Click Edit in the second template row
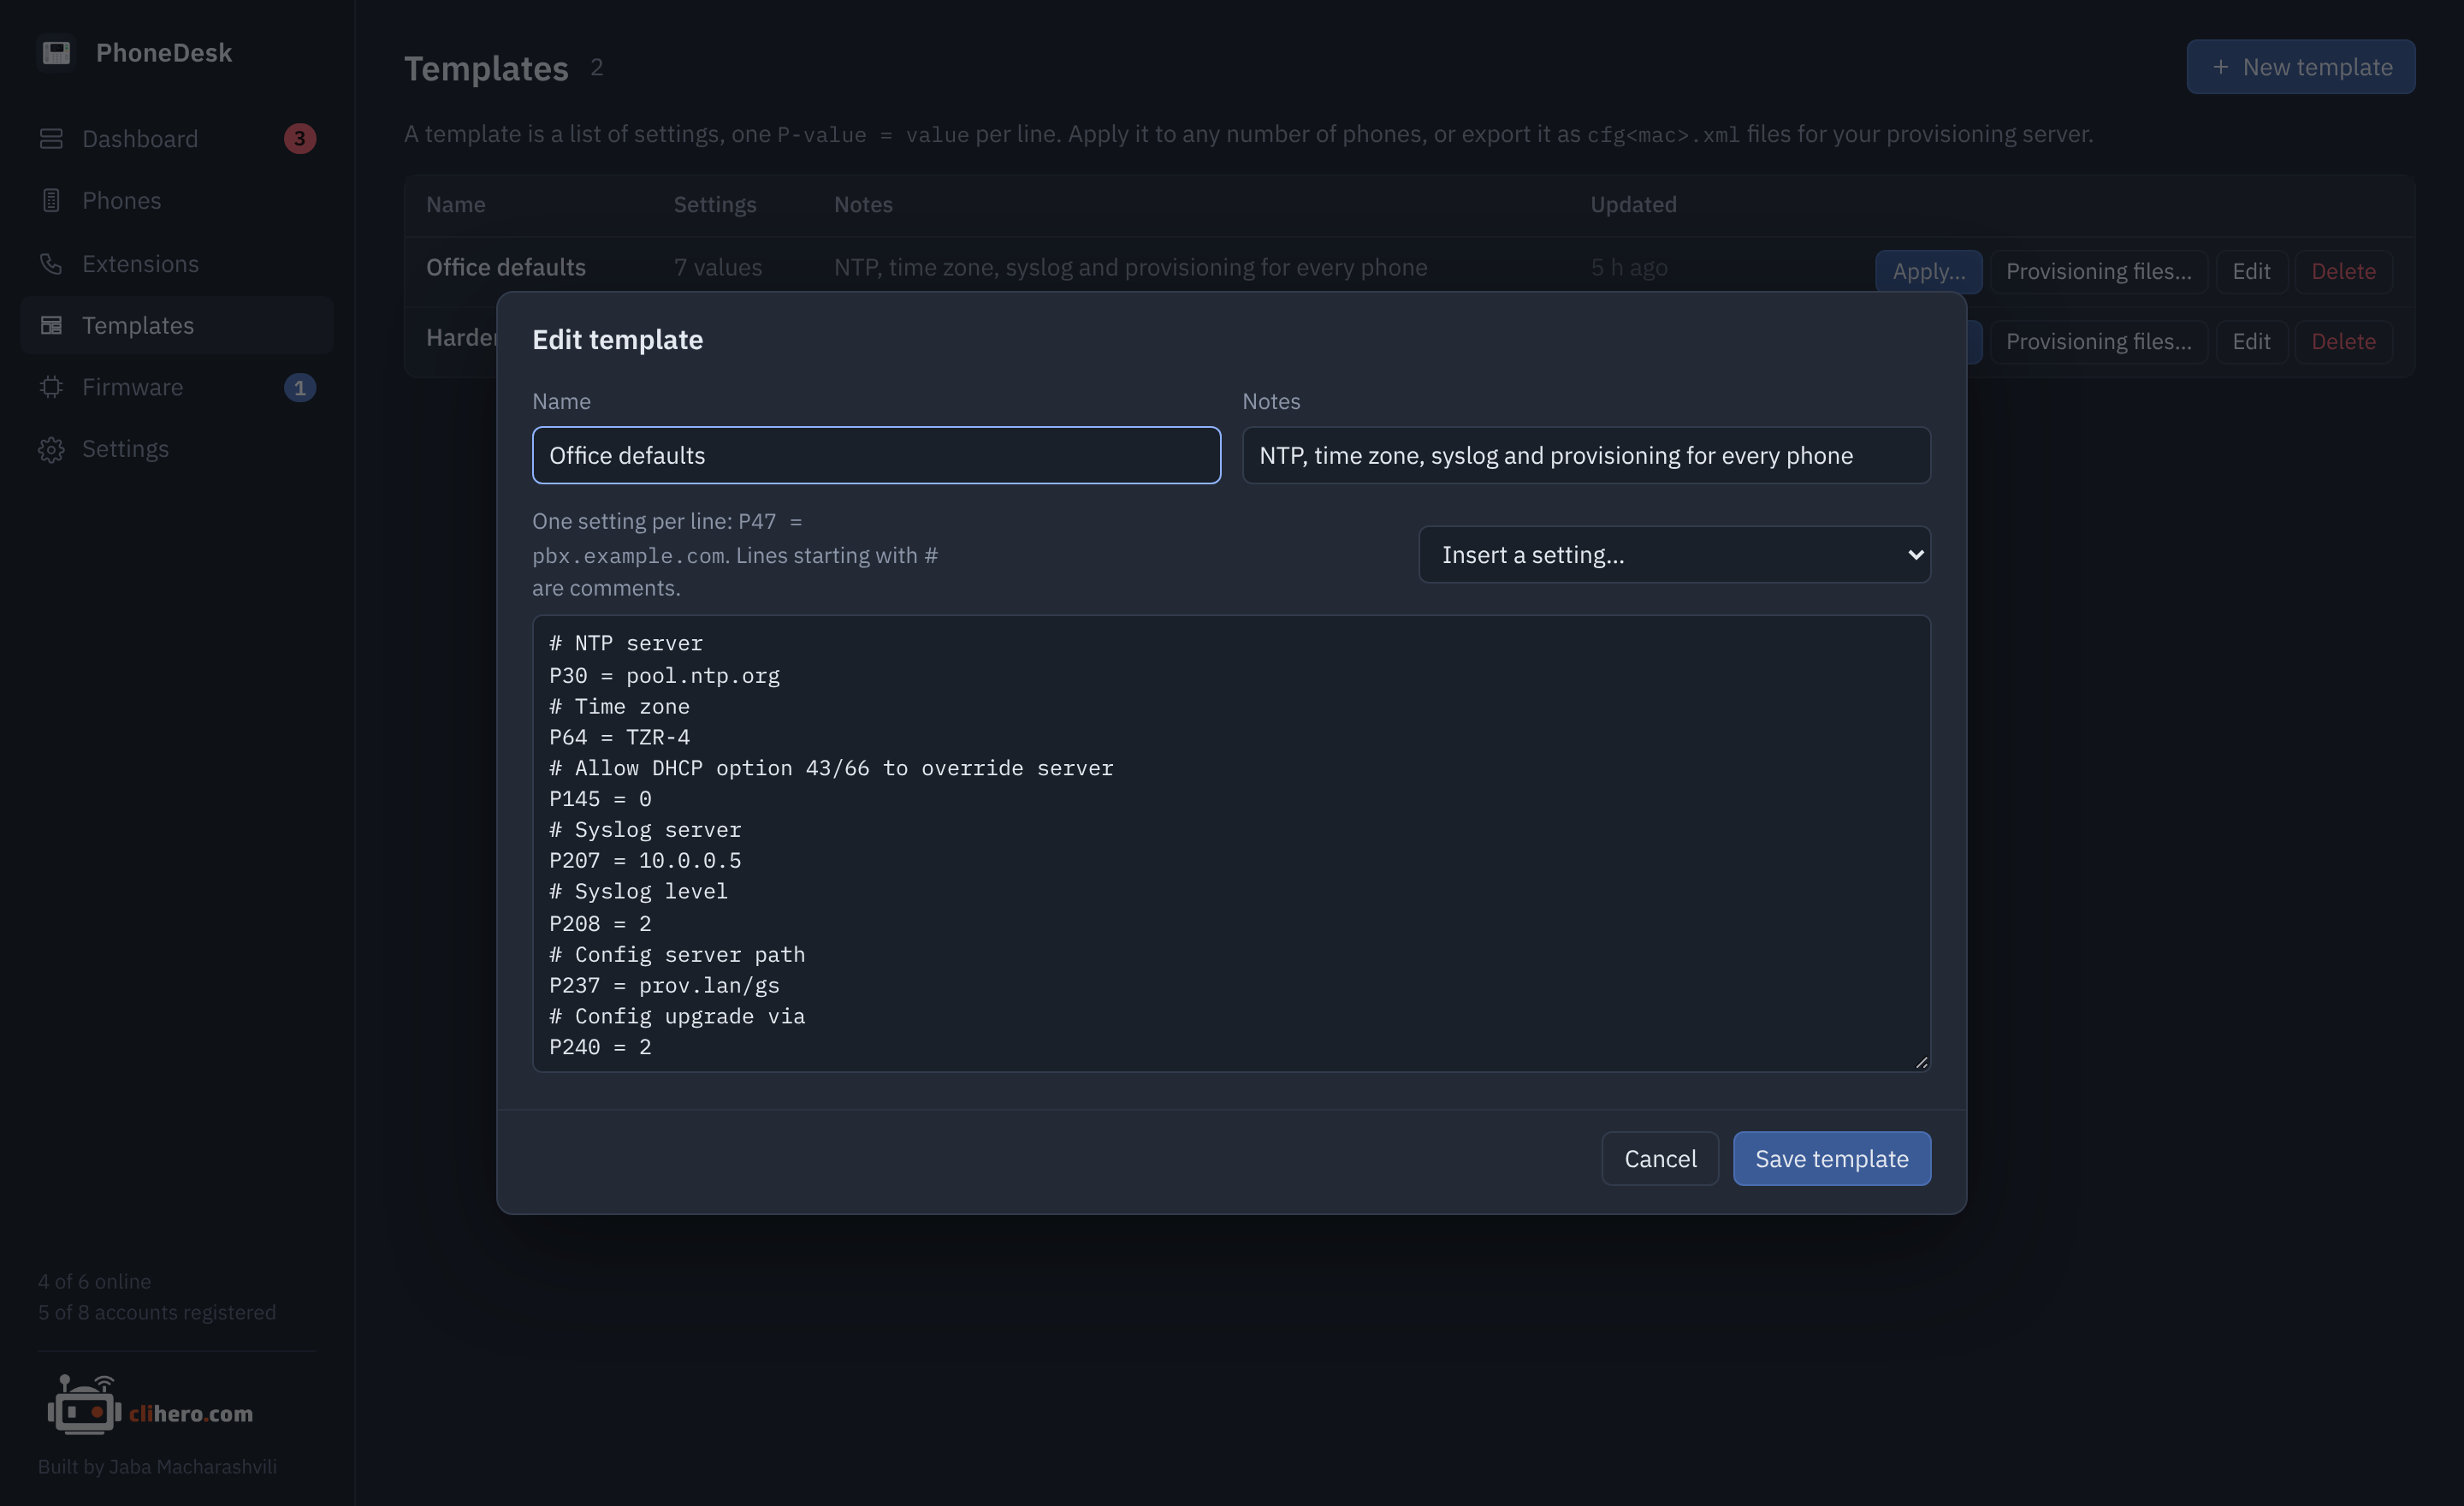Image resolution: width=2464 pixels, height=1506 pixels. (2251, 341)
